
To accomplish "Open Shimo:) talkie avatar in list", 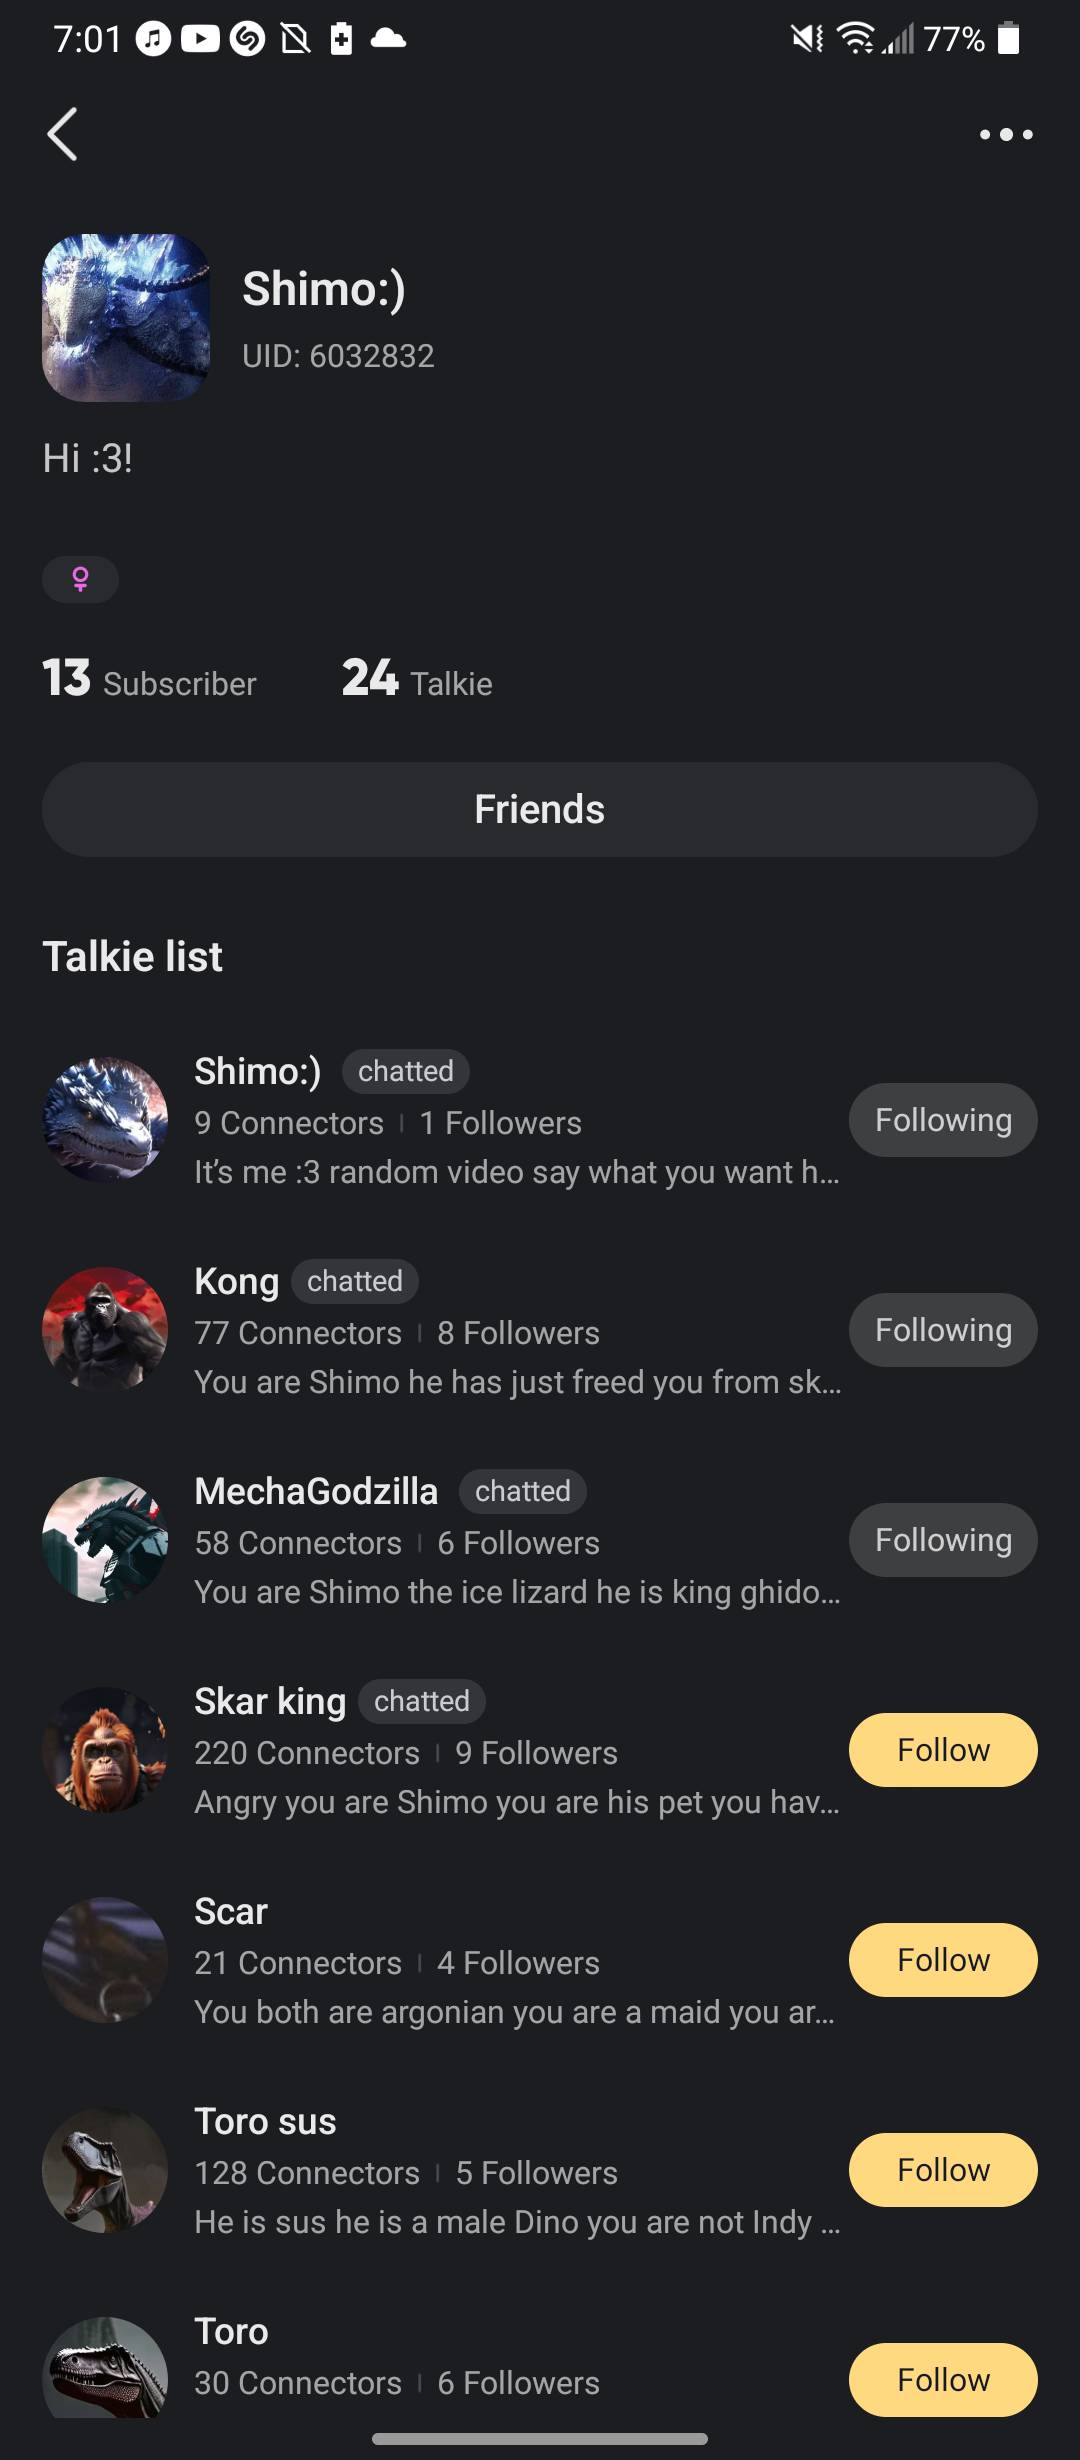I will click(105, 1120).
